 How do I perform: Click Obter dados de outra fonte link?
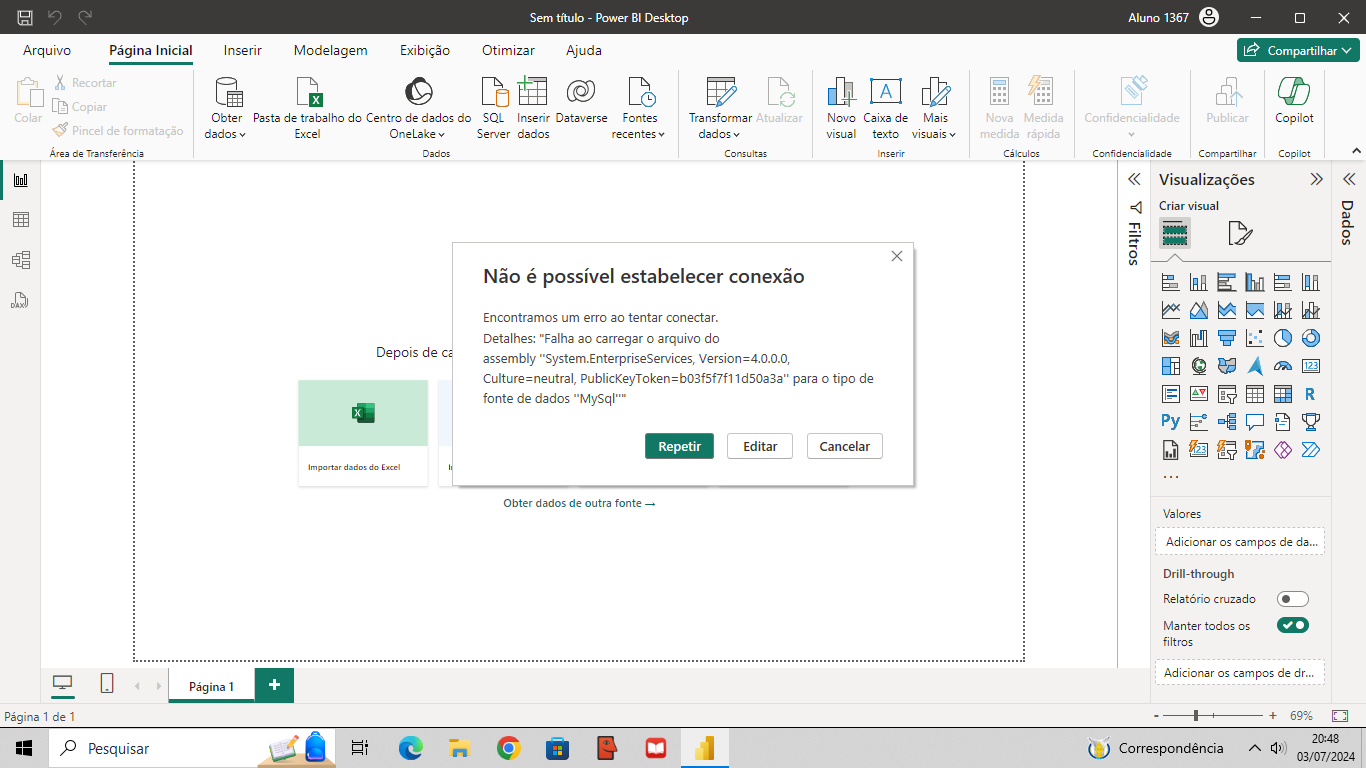click(579, 503)
